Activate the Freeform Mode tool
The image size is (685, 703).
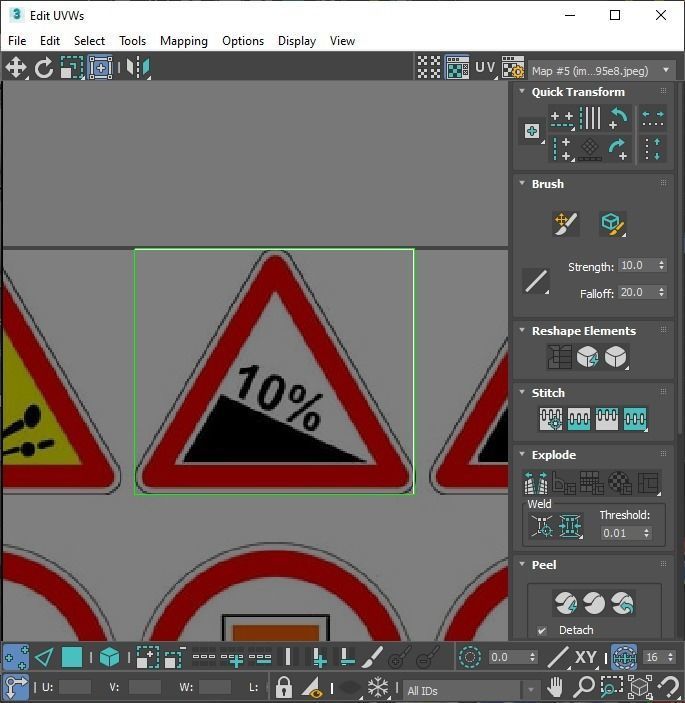pyautogui.click(x=100, y=68)
